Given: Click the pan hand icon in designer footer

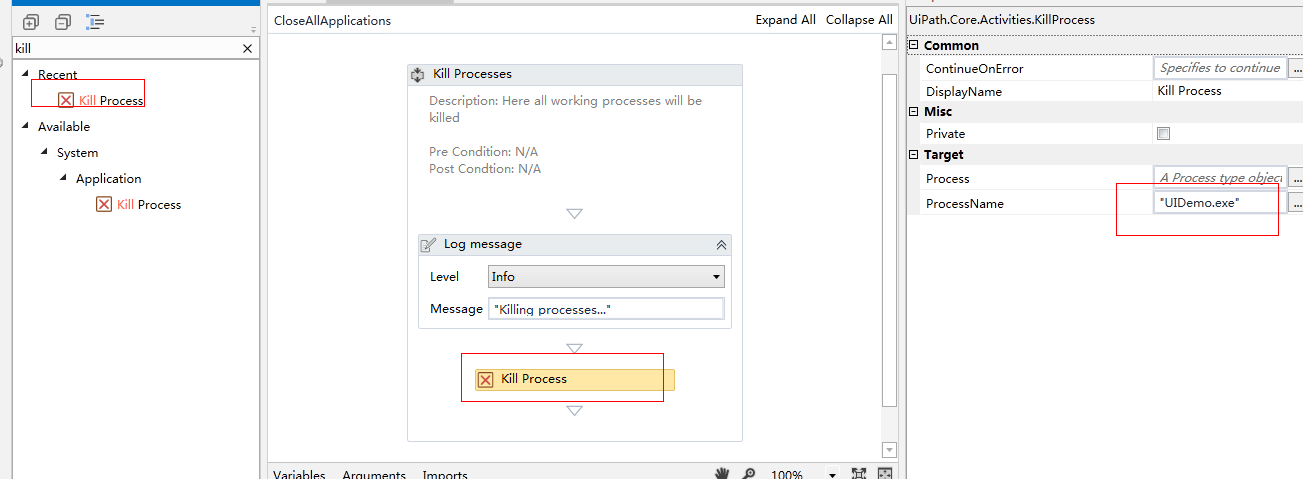Looking at the screenshot, I should click(723, 474).
